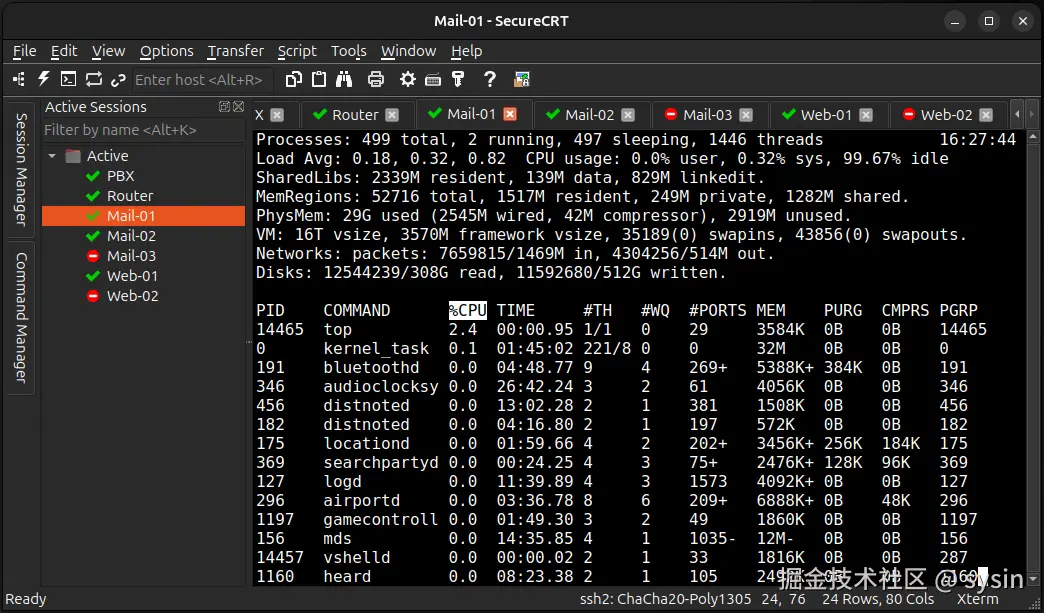This screenshot has height=613, width=1044.
Task: Find text using the binoculars icon
Action: [x=343, y=80]
